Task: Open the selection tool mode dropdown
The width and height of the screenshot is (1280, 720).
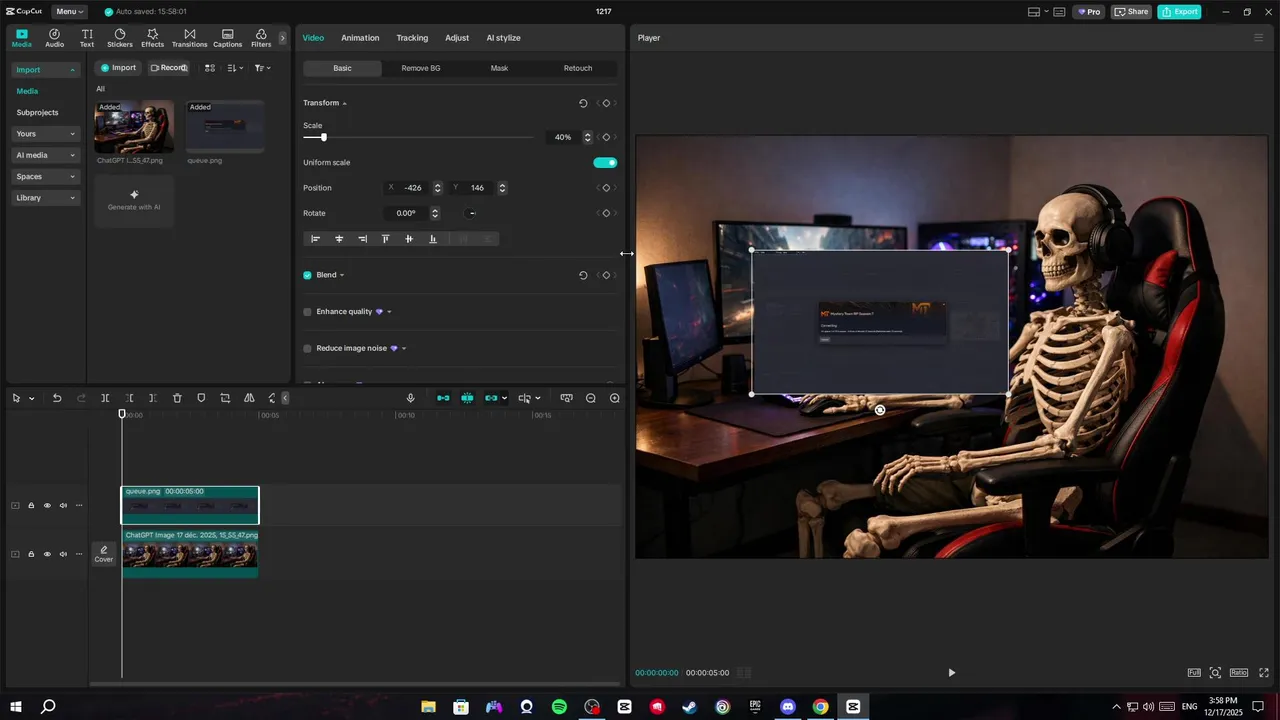Action: (x=32, y=398)
